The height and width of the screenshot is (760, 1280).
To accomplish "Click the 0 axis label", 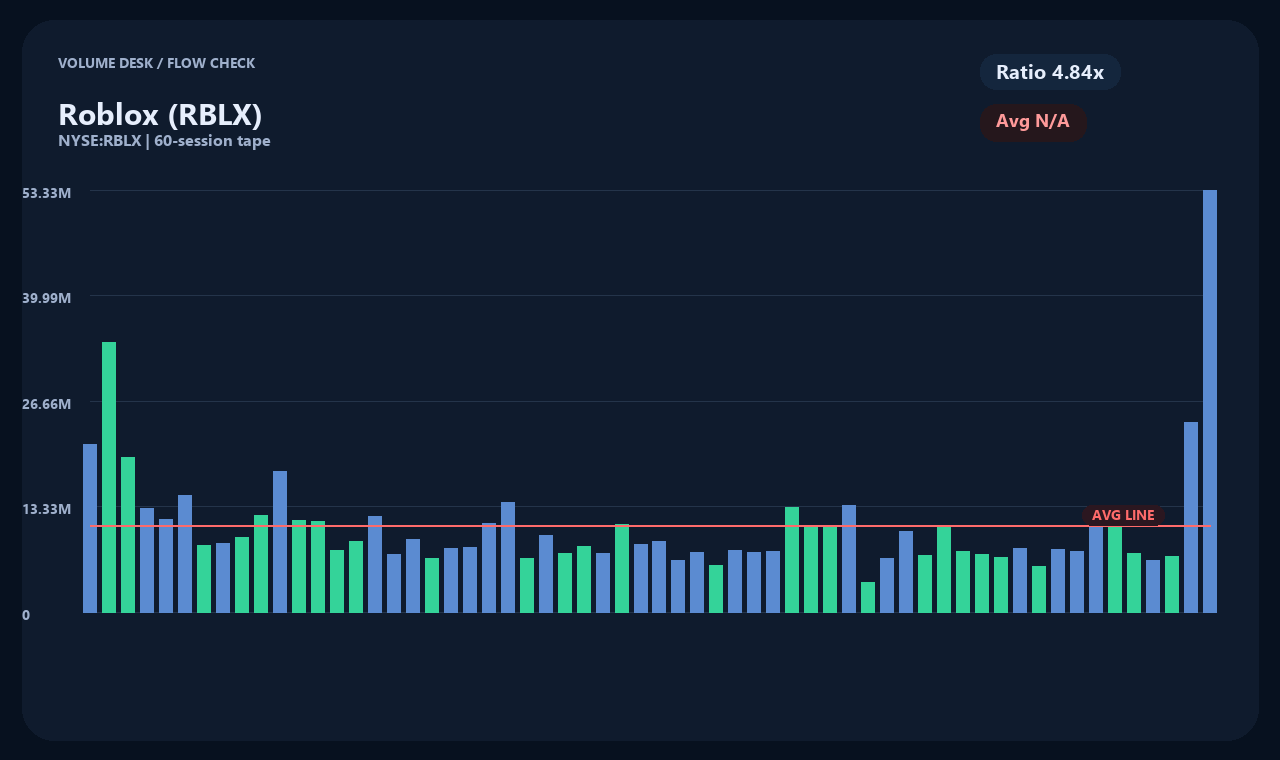I will 26,615.
